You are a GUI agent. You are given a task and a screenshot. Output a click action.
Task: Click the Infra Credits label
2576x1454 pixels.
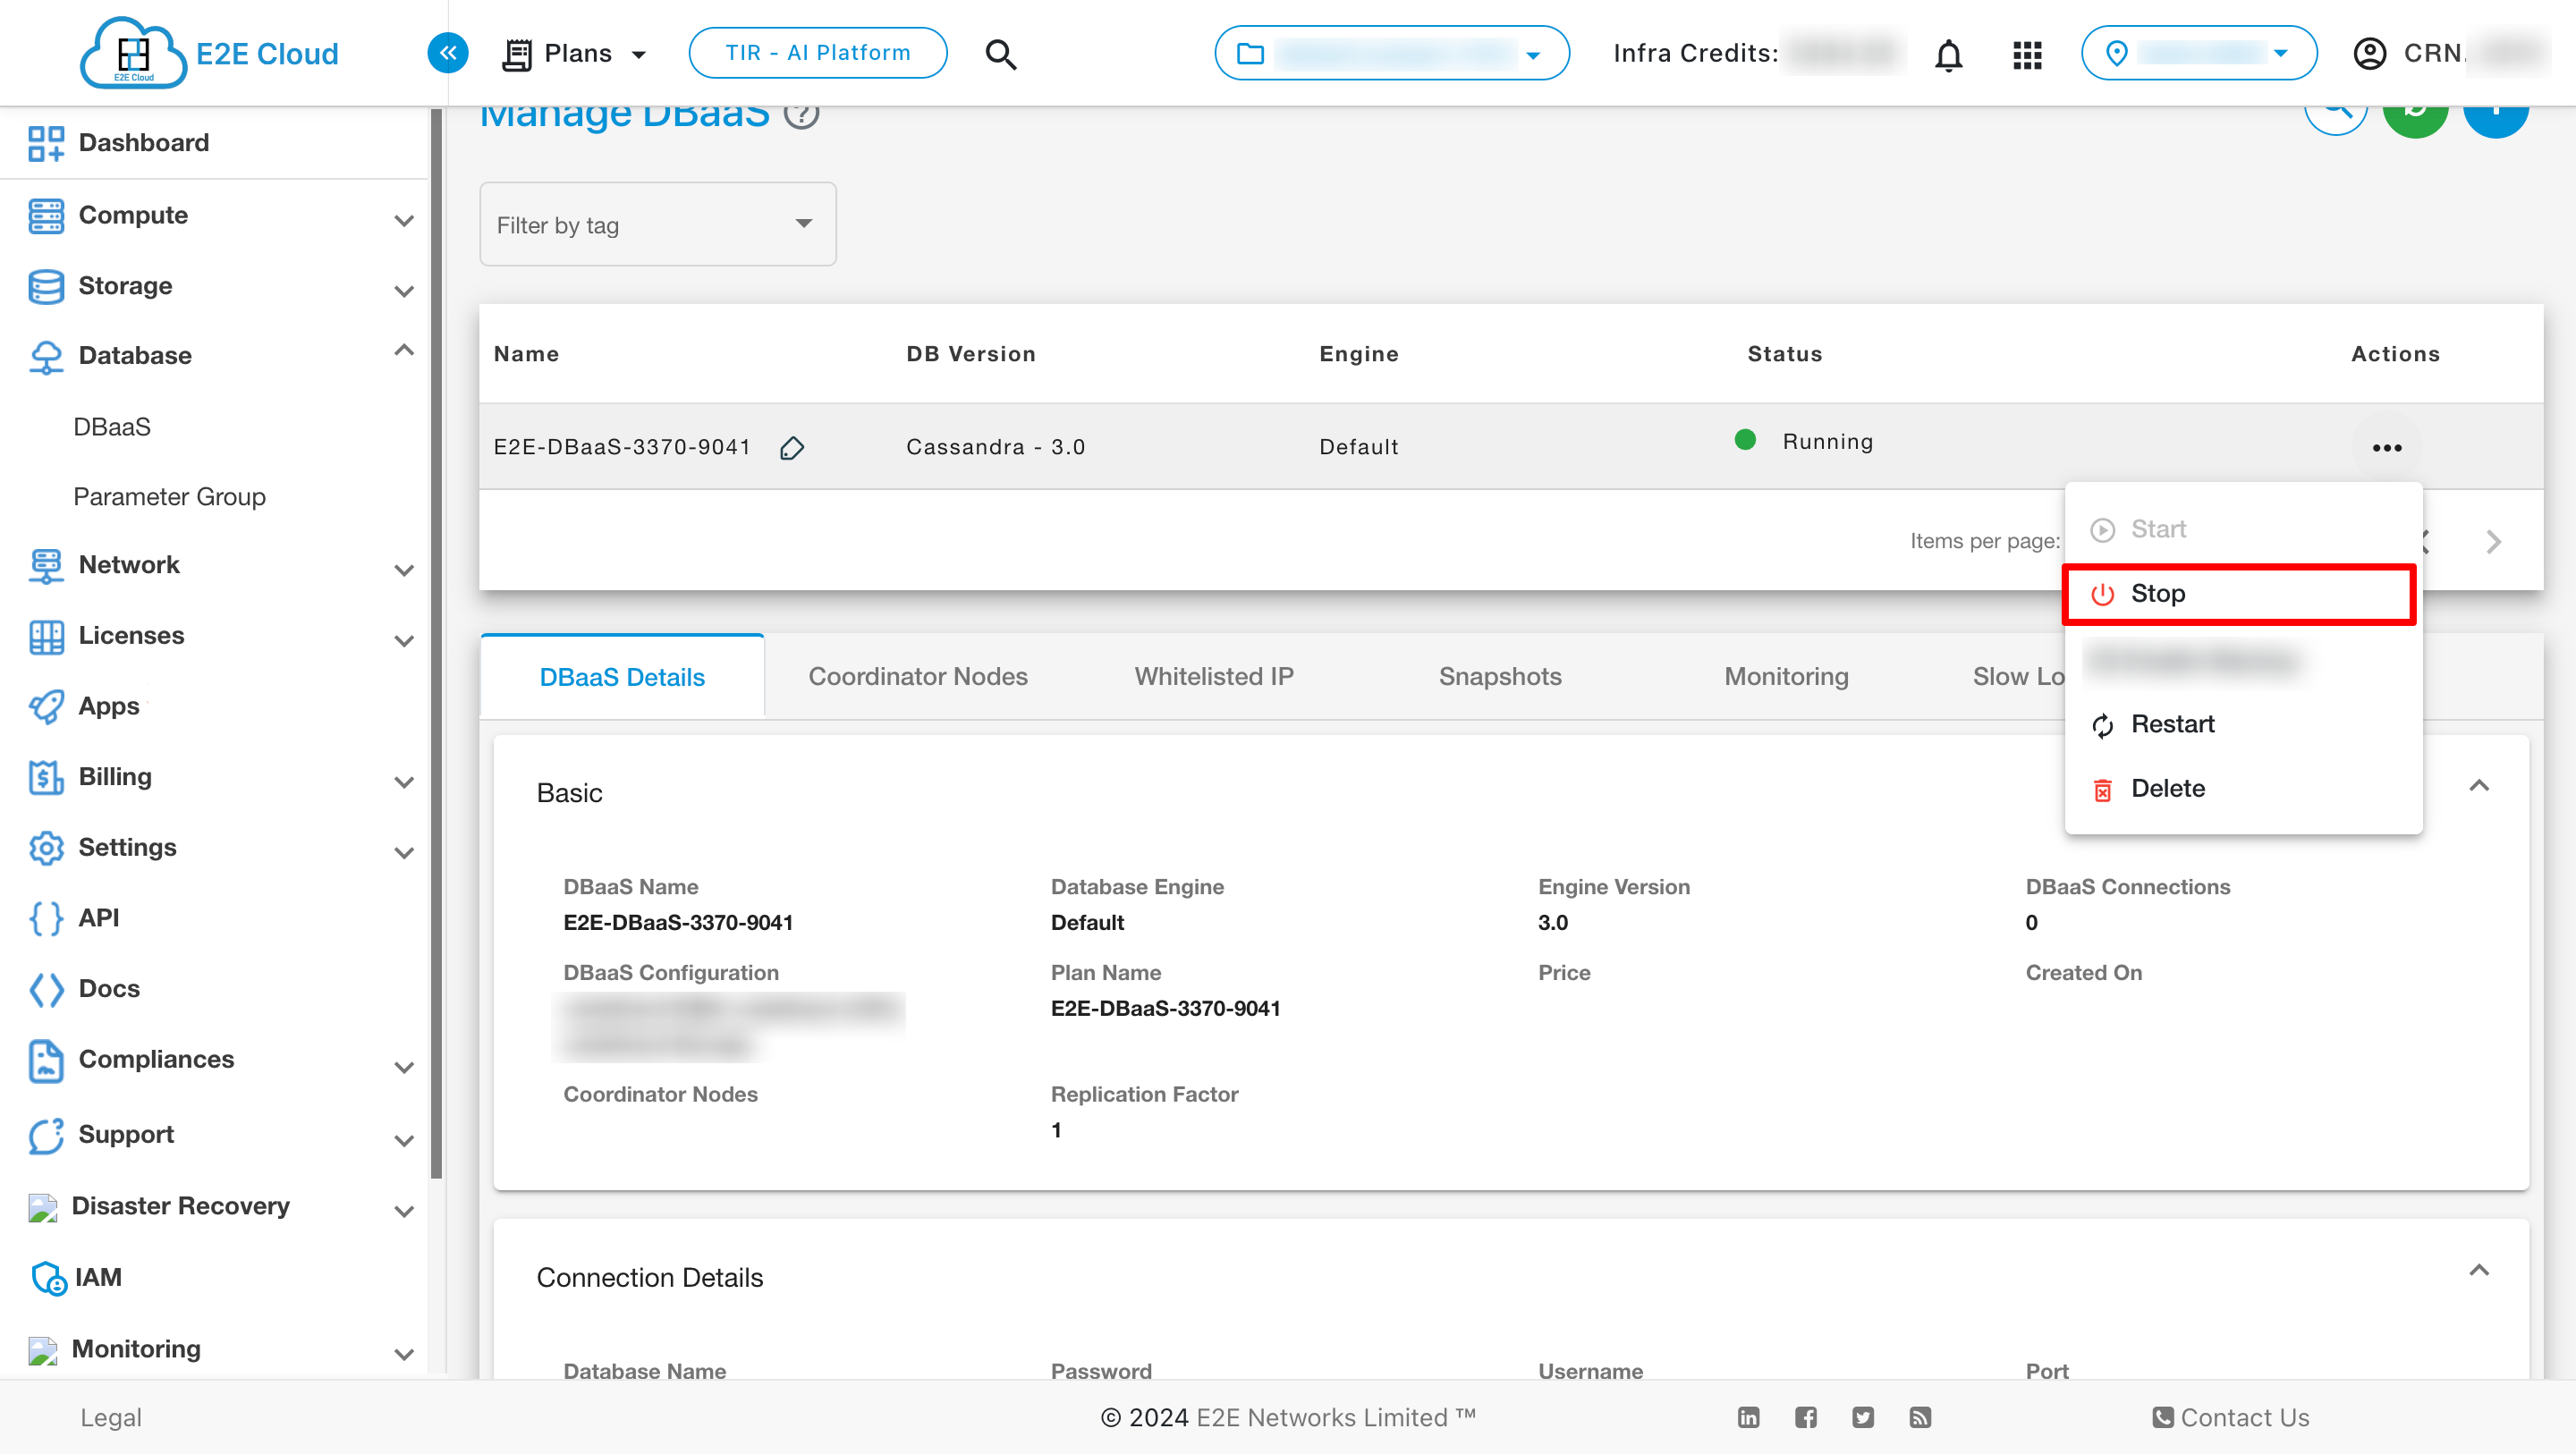coord(1695,53)
